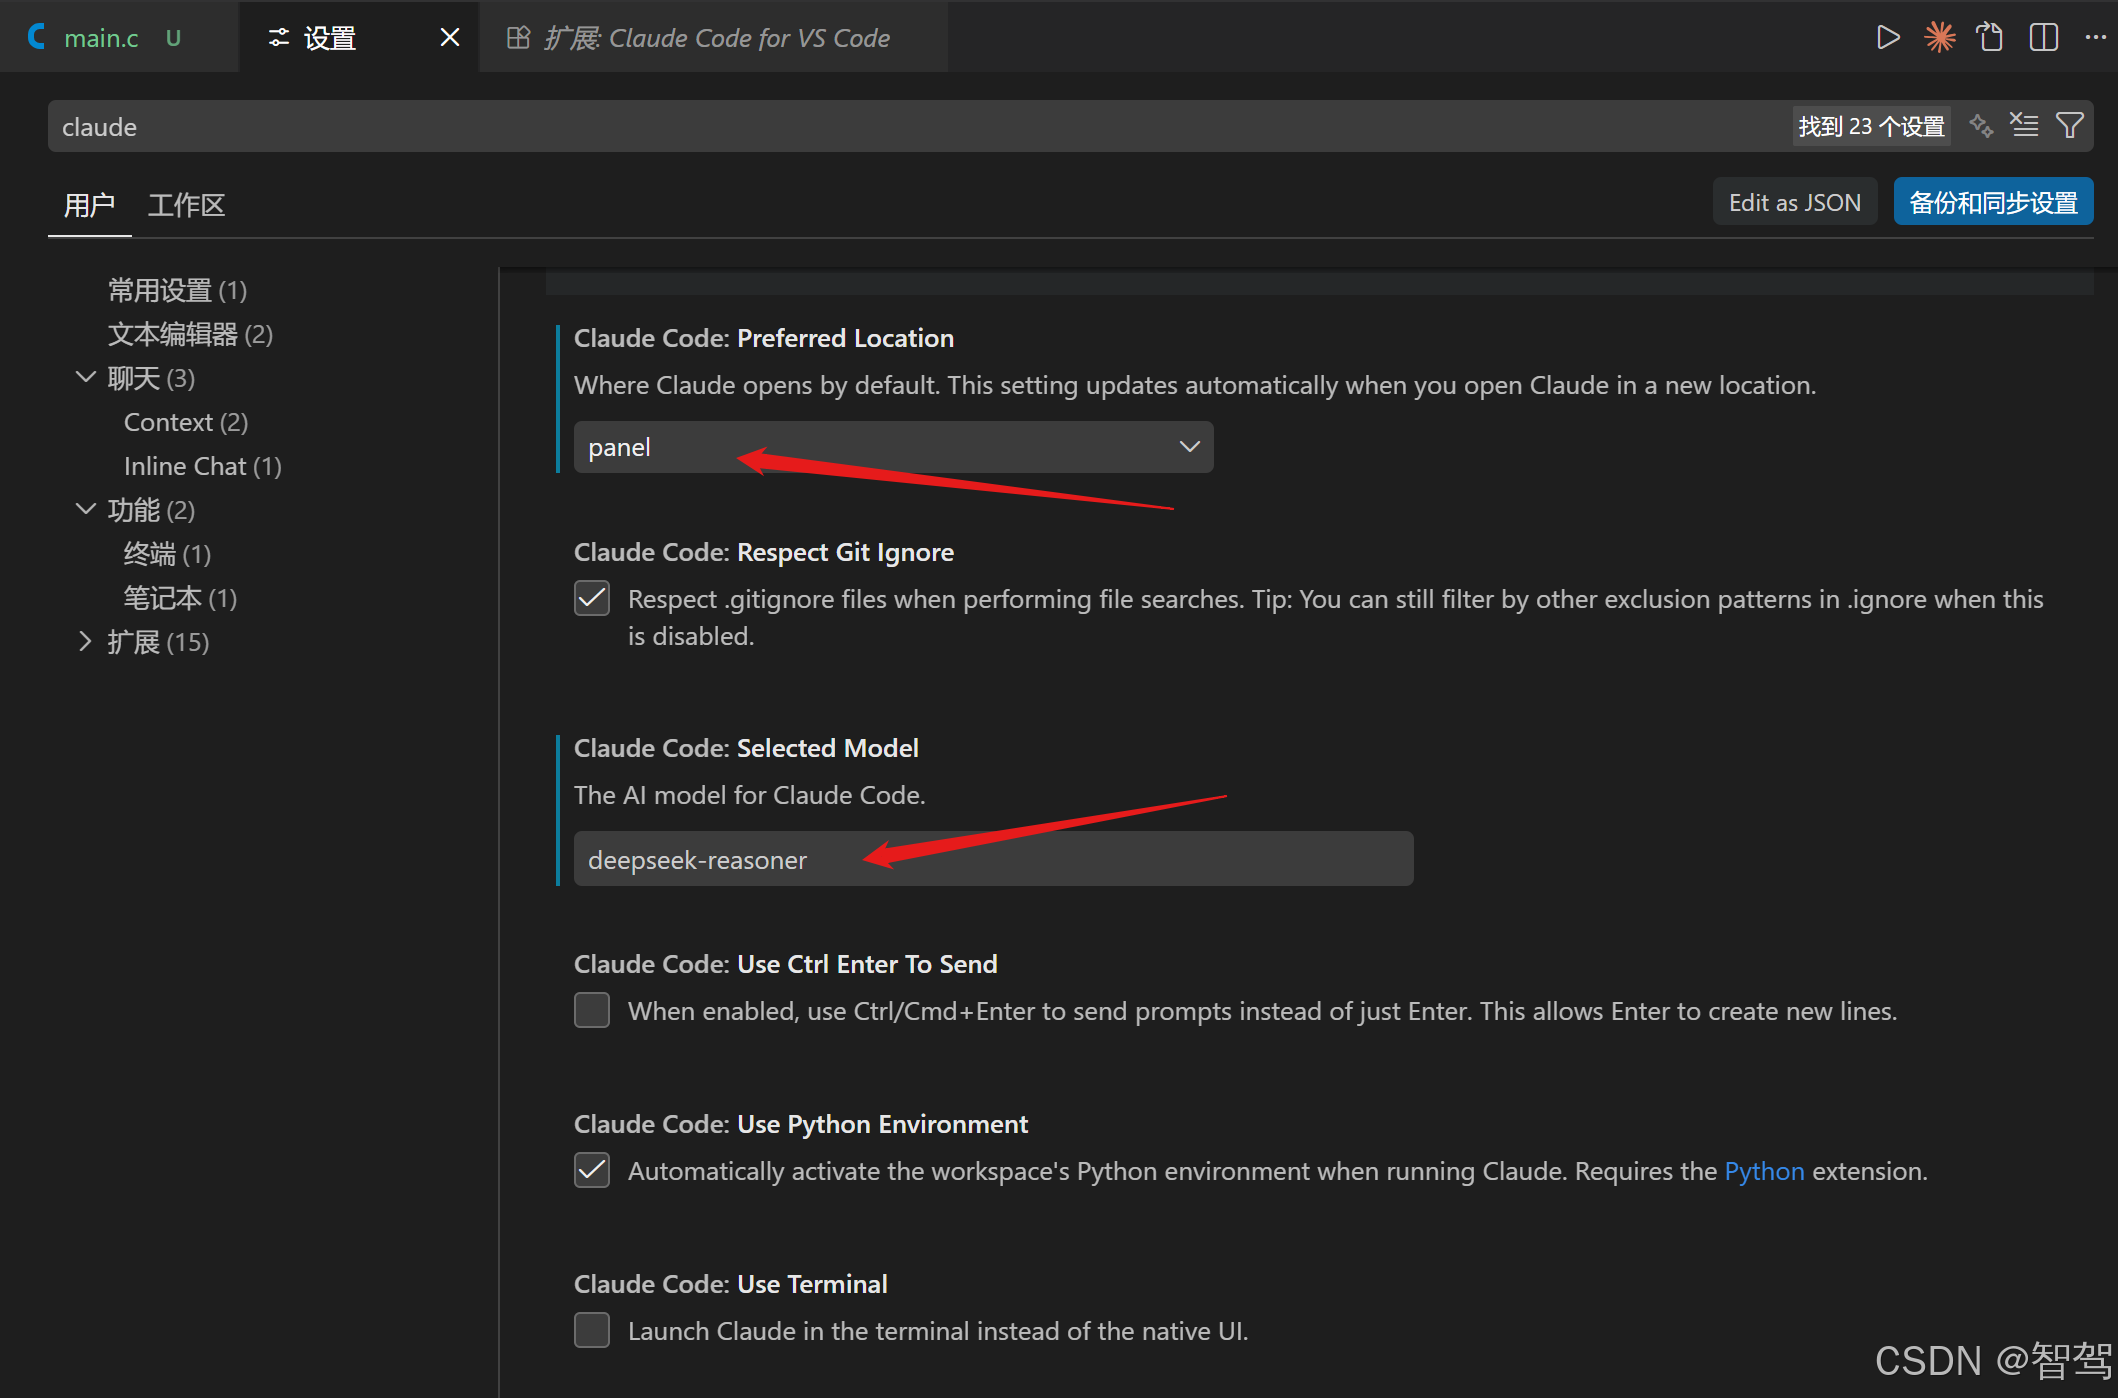Uncheck the Respect Git Ignore checkbox
The height and width of the screenshot is (1398, 2118).
tap(592, 598)
